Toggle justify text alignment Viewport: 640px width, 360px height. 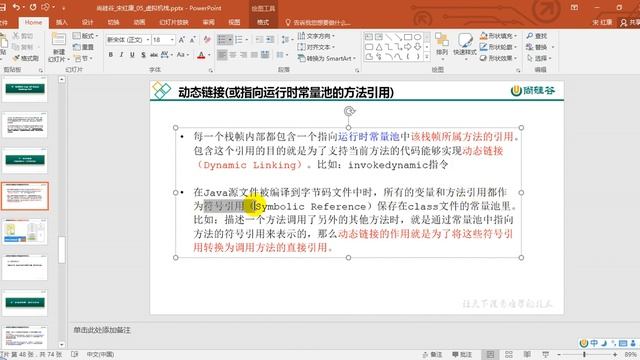click(254, 55)
